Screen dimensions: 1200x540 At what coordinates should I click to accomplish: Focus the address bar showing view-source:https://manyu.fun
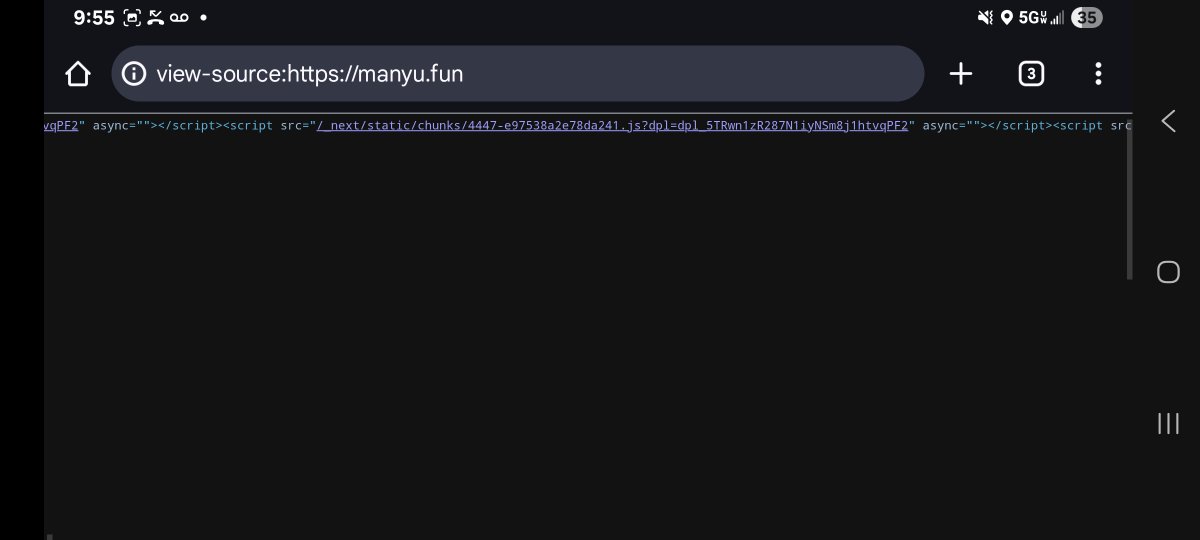[x=517, y=73]
